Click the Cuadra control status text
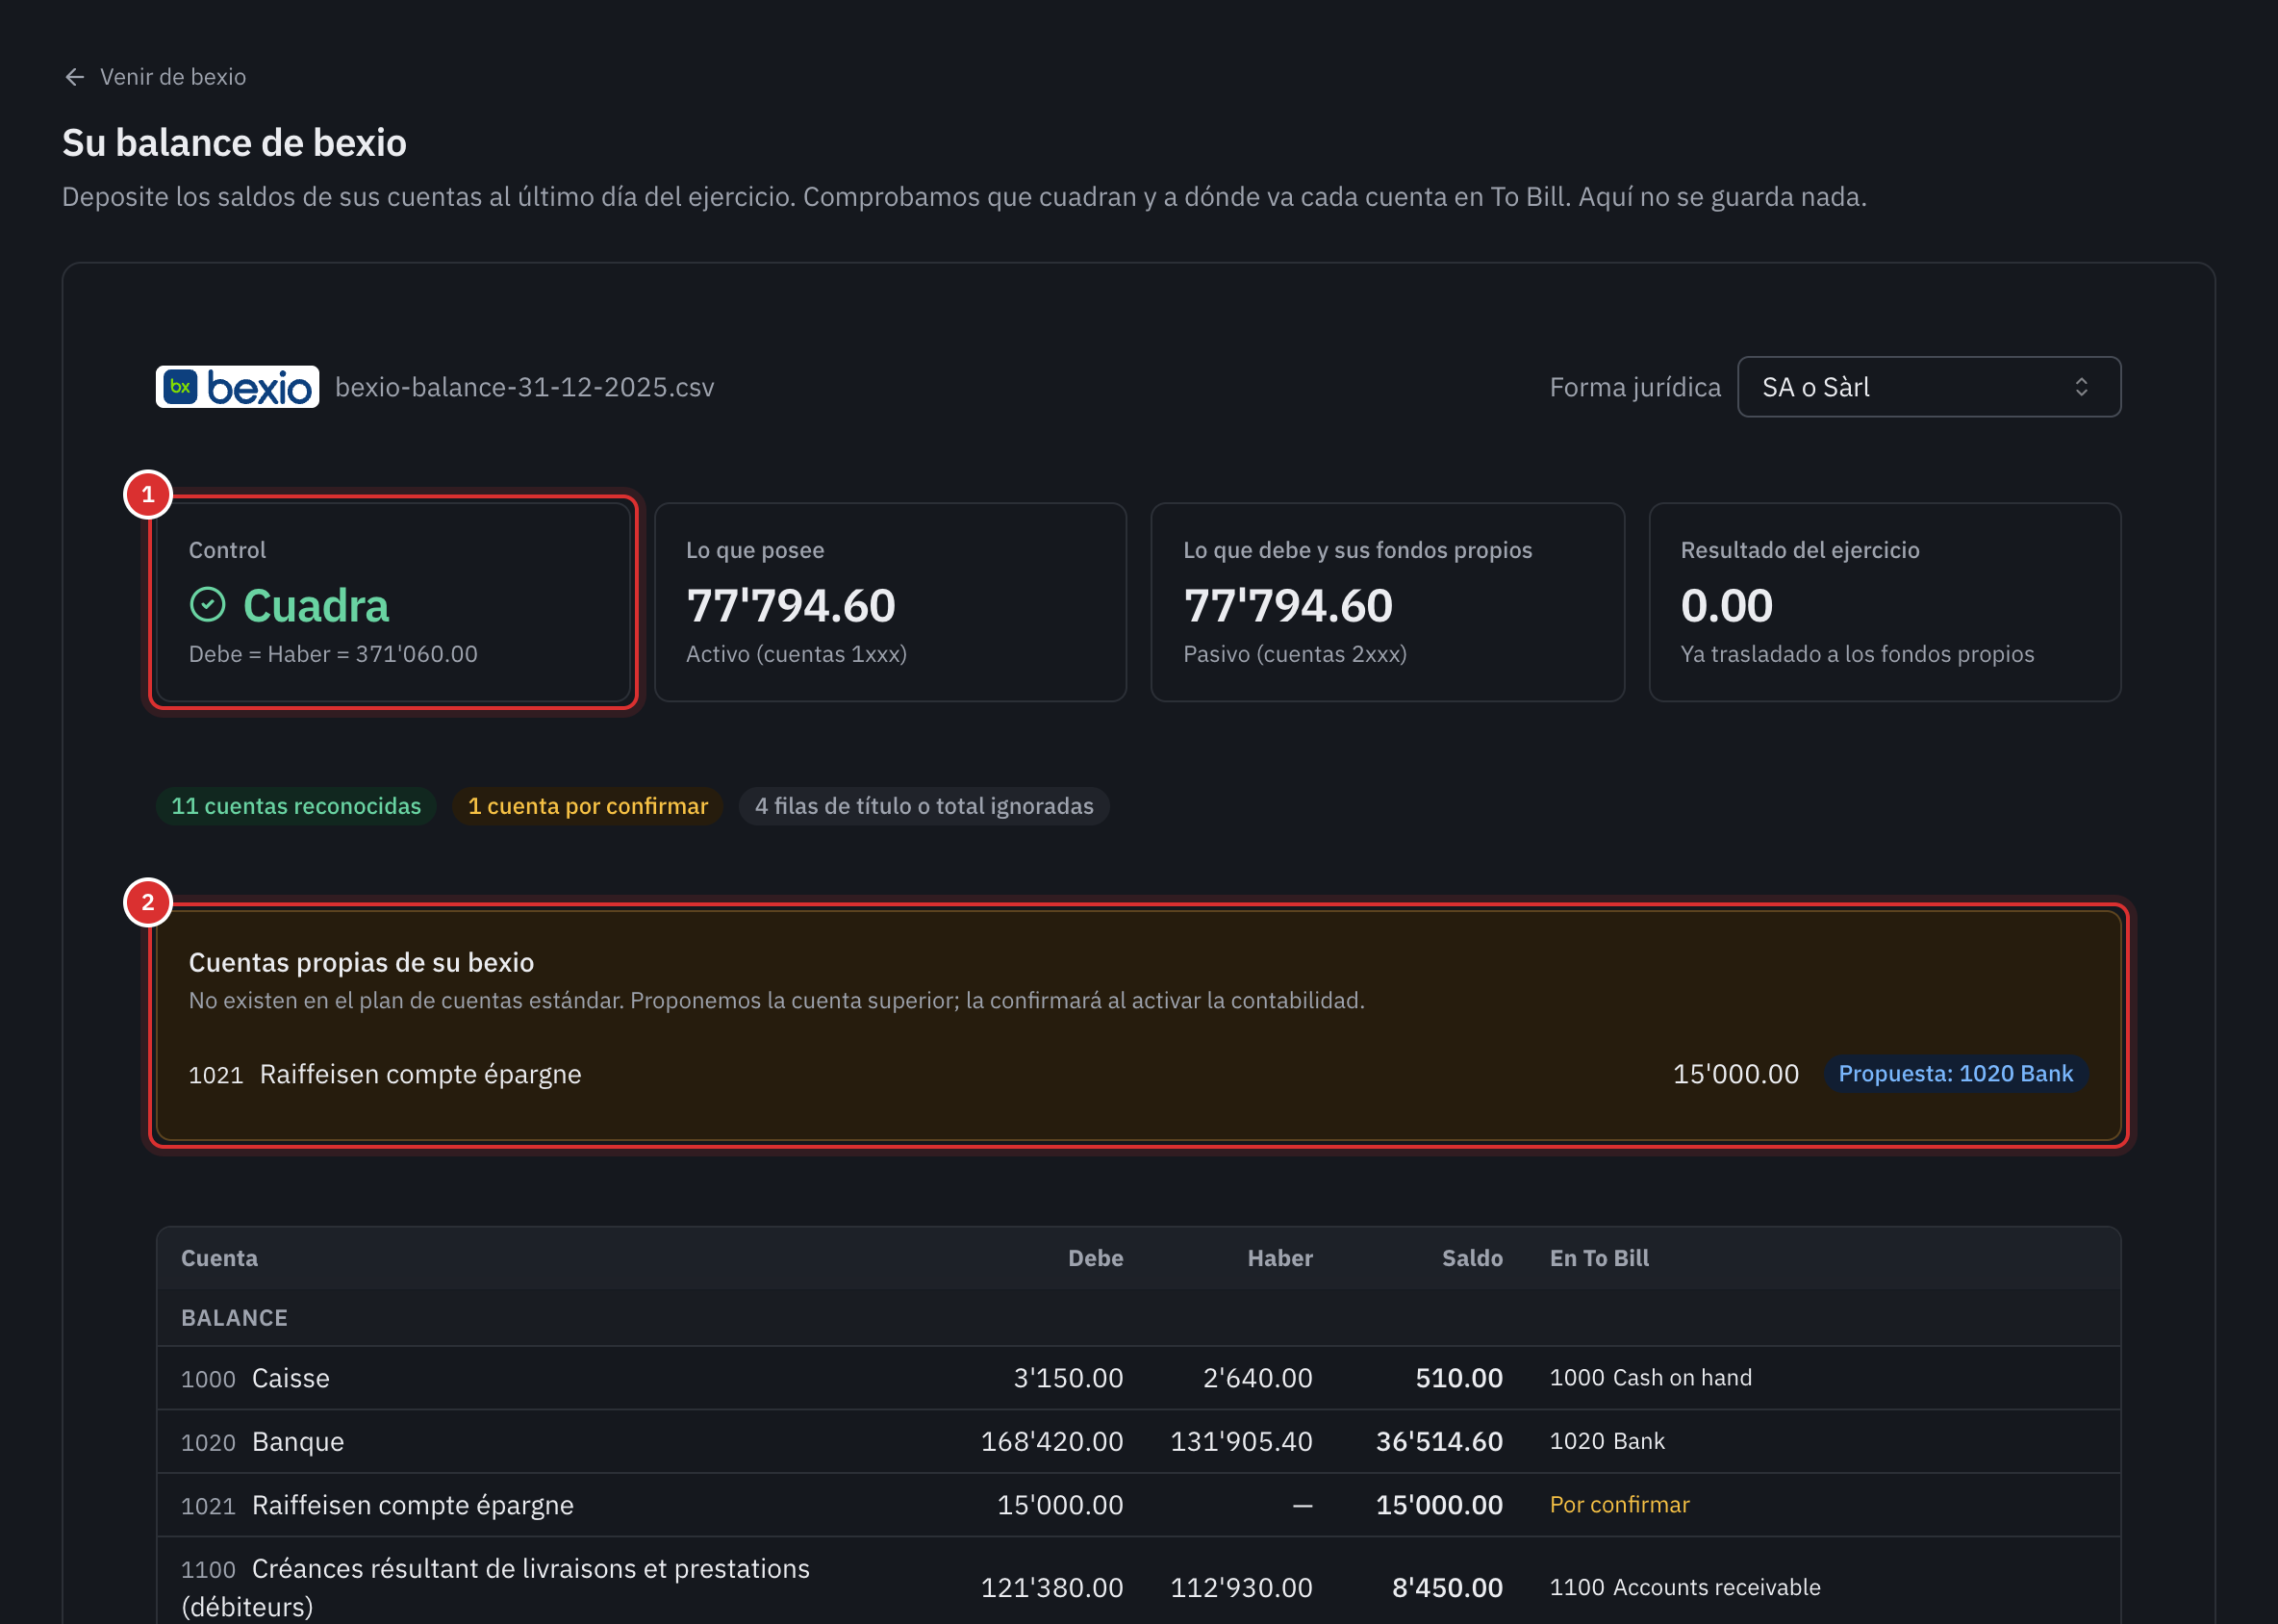This screenshot has height=1624, width=2278. [316, 605]
